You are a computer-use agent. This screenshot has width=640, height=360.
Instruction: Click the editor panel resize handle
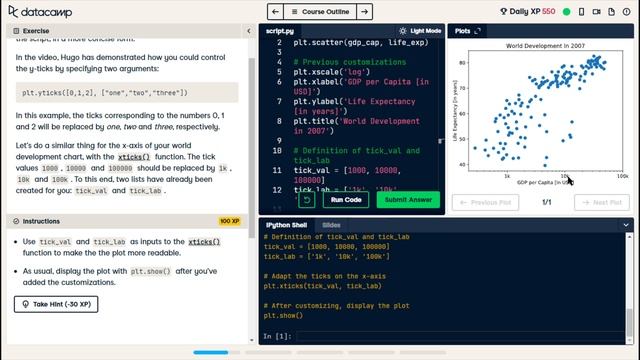pyautogui.click(x=440, y=141)
